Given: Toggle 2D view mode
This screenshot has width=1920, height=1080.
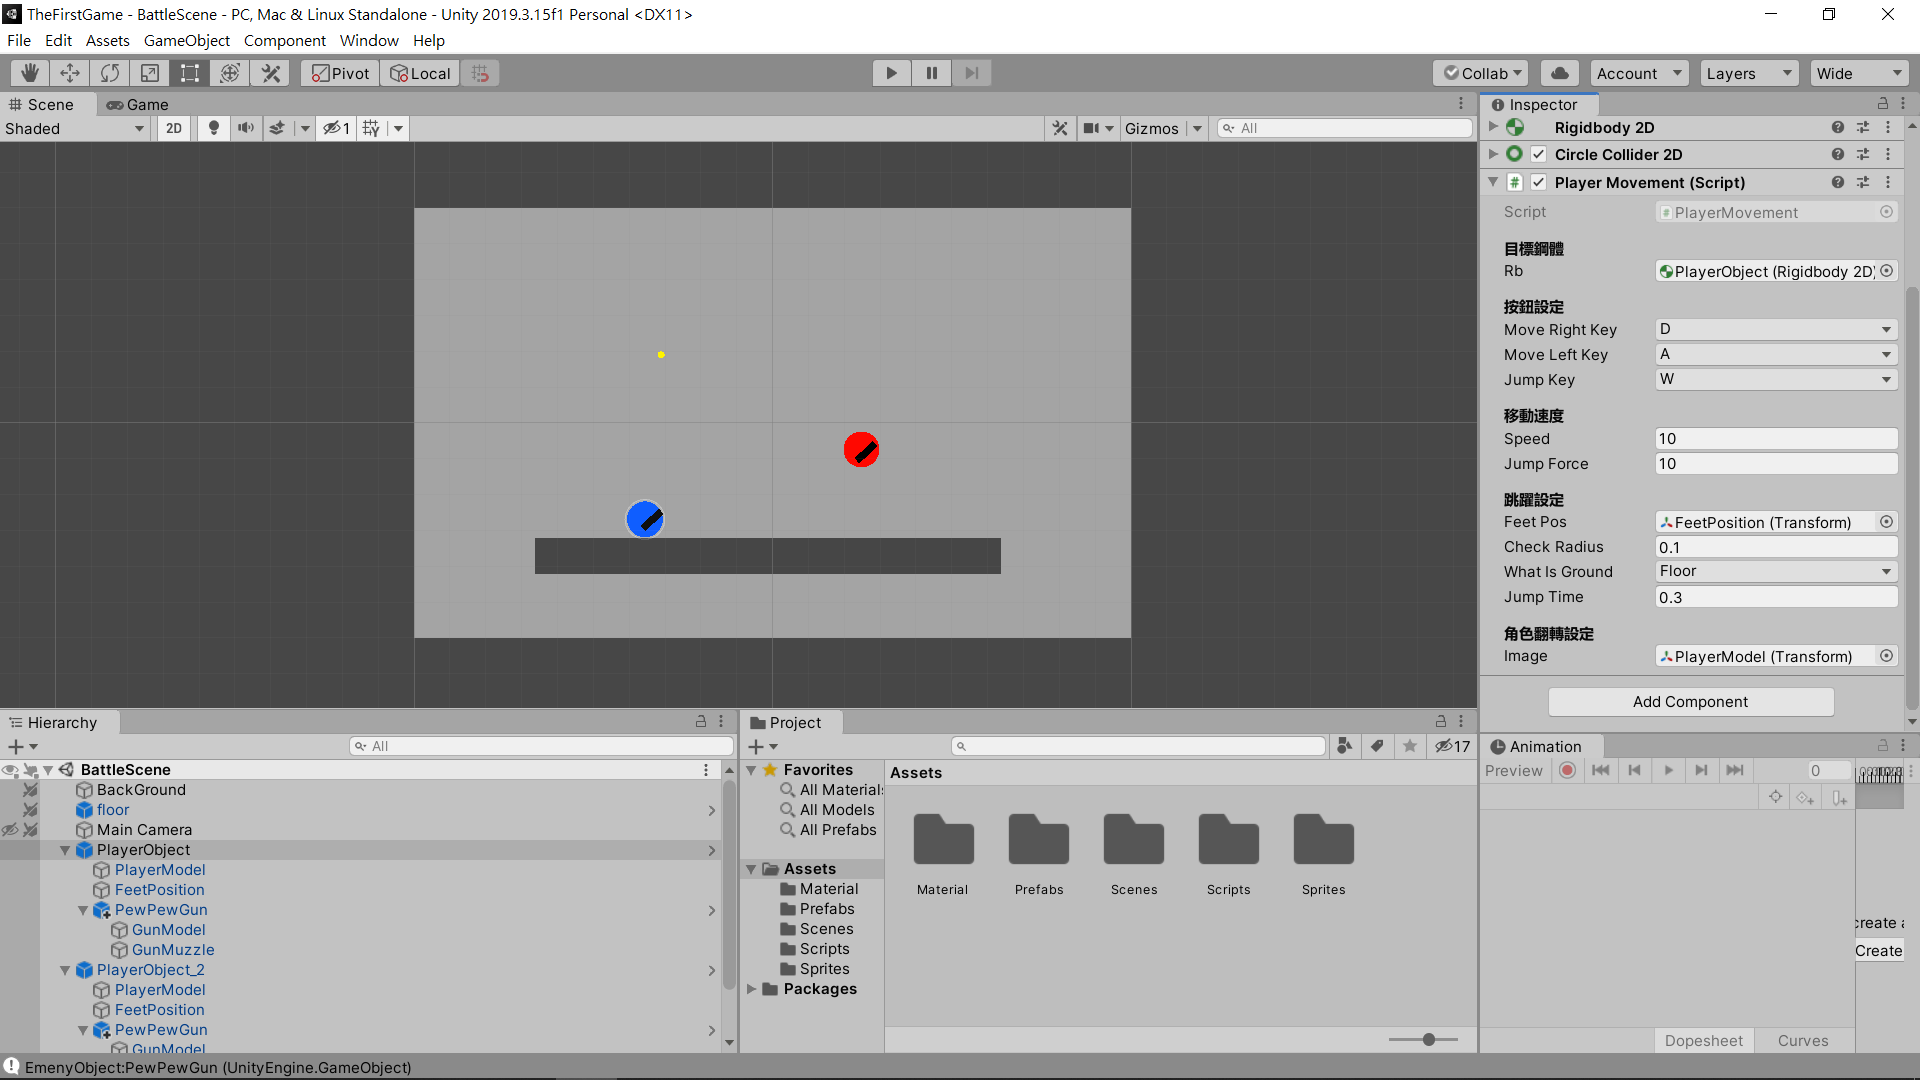Looking at the screenshot, I should (174, 128).
